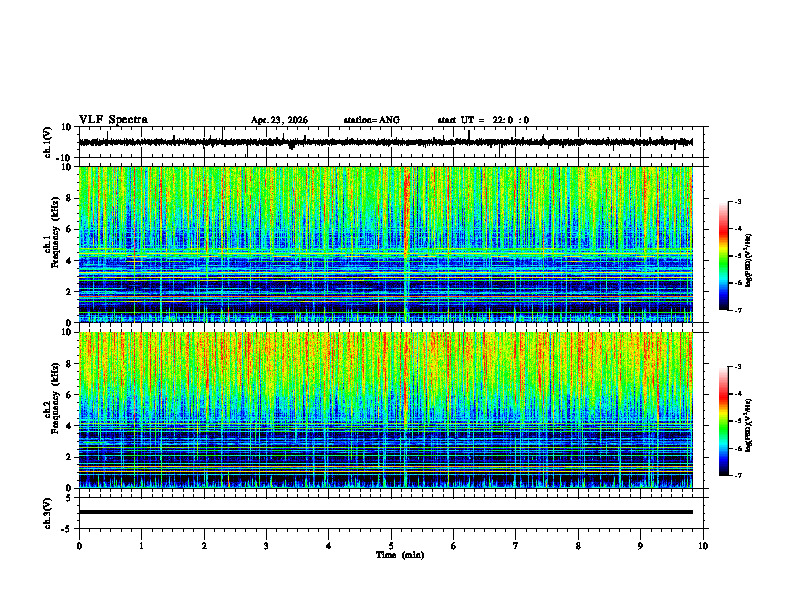Click the -3 label on upper color bar
The width and height of the screenshot is (792, 612).
click(738, 201)
